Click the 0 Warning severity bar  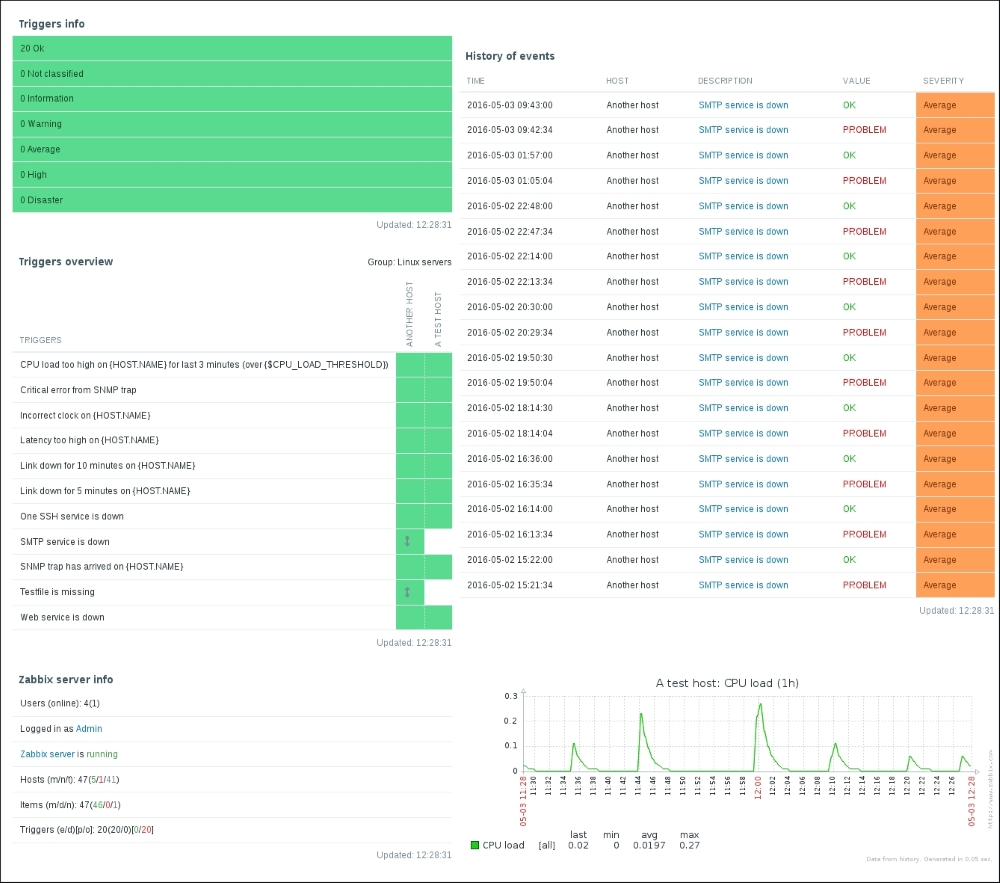(x=232, y=124)
